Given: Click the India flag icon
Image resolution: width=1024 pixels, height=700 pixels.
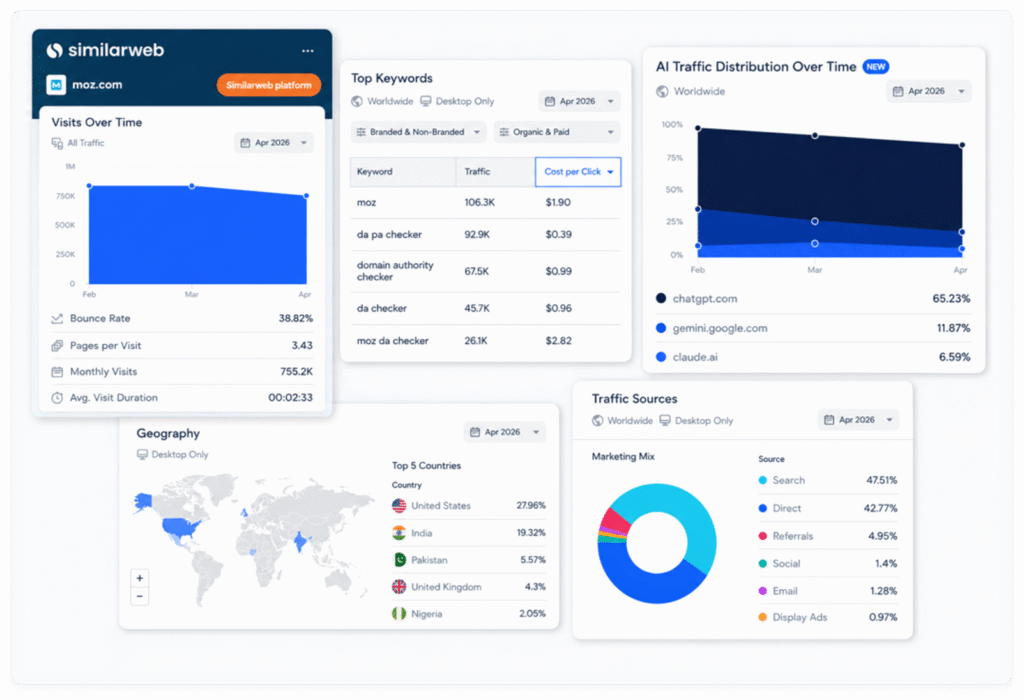Looking at the screenshot, I should pyautogui.click(x=399, y=533).
